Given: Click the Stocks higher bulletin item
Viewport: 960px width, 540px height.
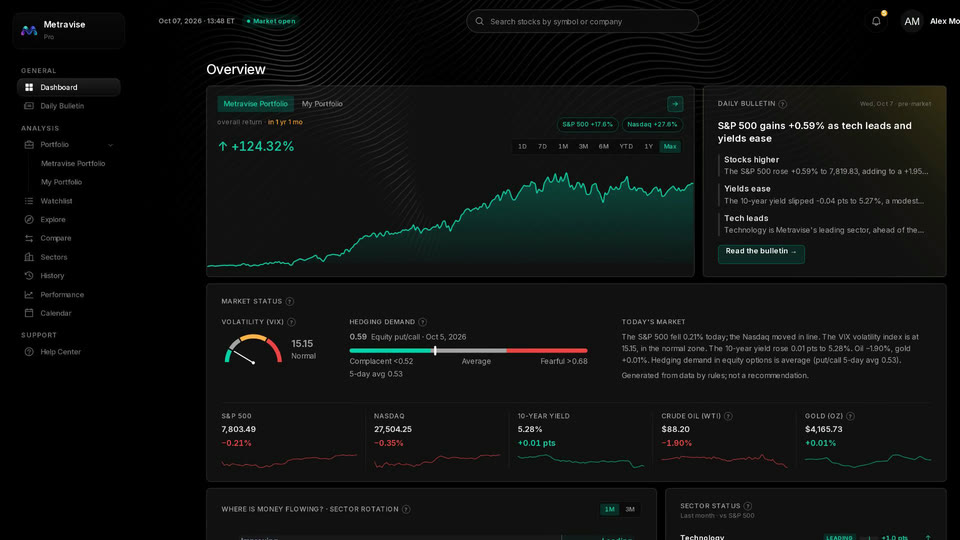Looking at the screenshot, I should click(x=826, y=165).
